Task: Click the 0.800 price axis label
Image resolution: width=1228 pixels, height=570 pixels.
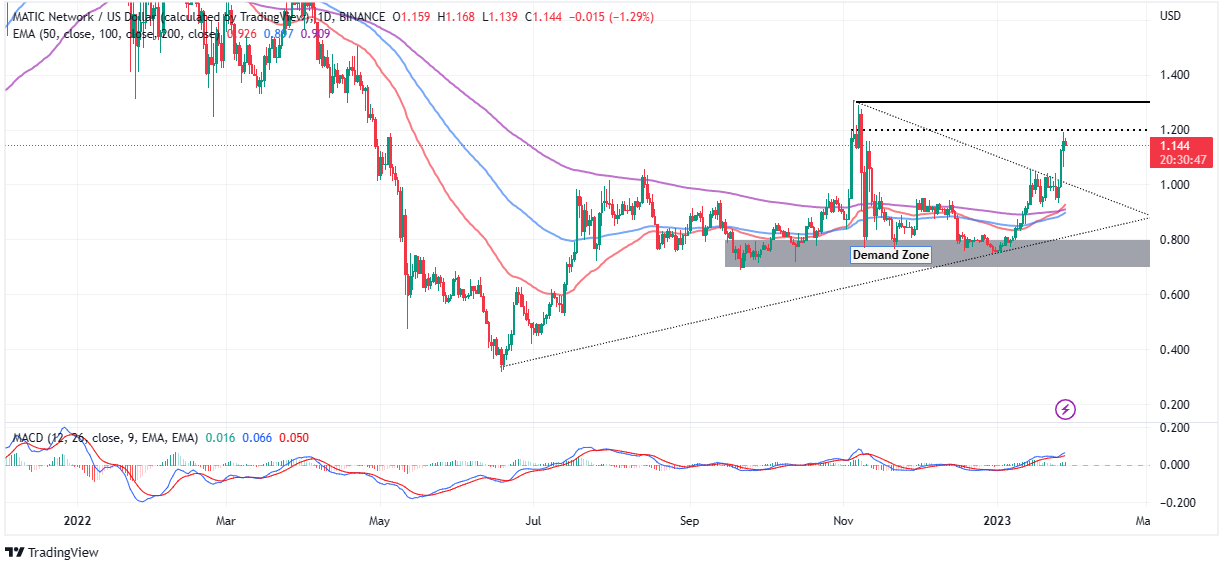Action: point(1174,240)
